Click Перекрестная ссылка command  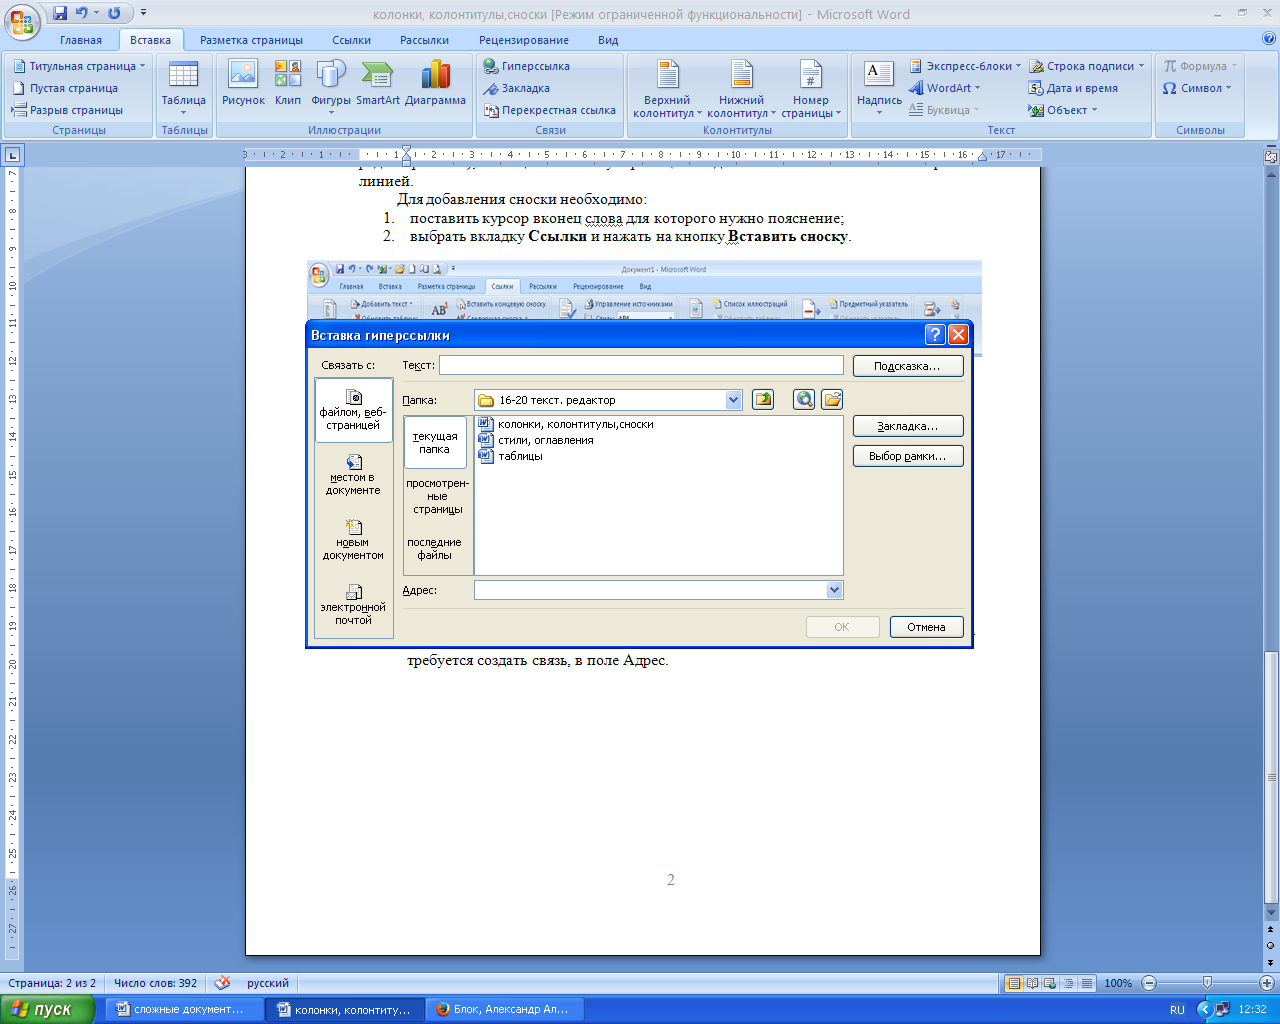(549, 110)
